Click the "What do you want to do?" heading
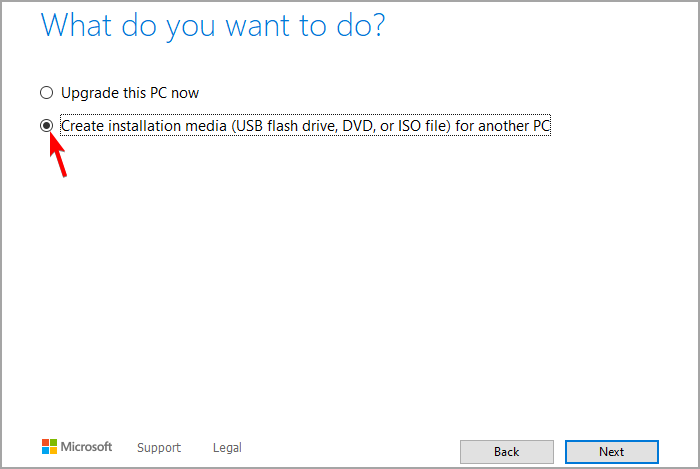 pyautogui.click(x=212, y=26)
